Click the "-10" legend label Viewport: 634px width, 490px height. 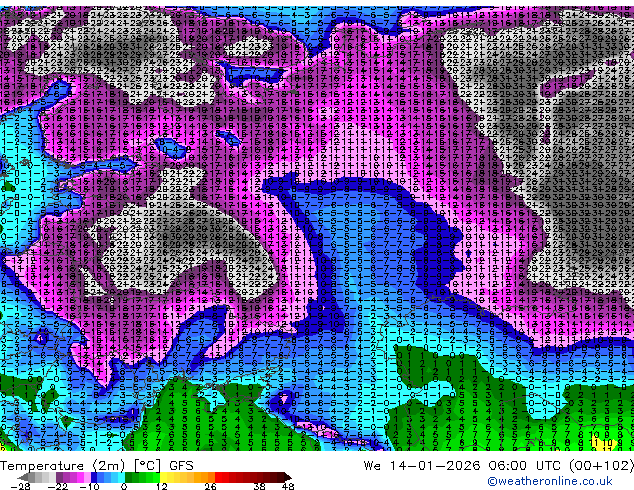pos(89,486)
